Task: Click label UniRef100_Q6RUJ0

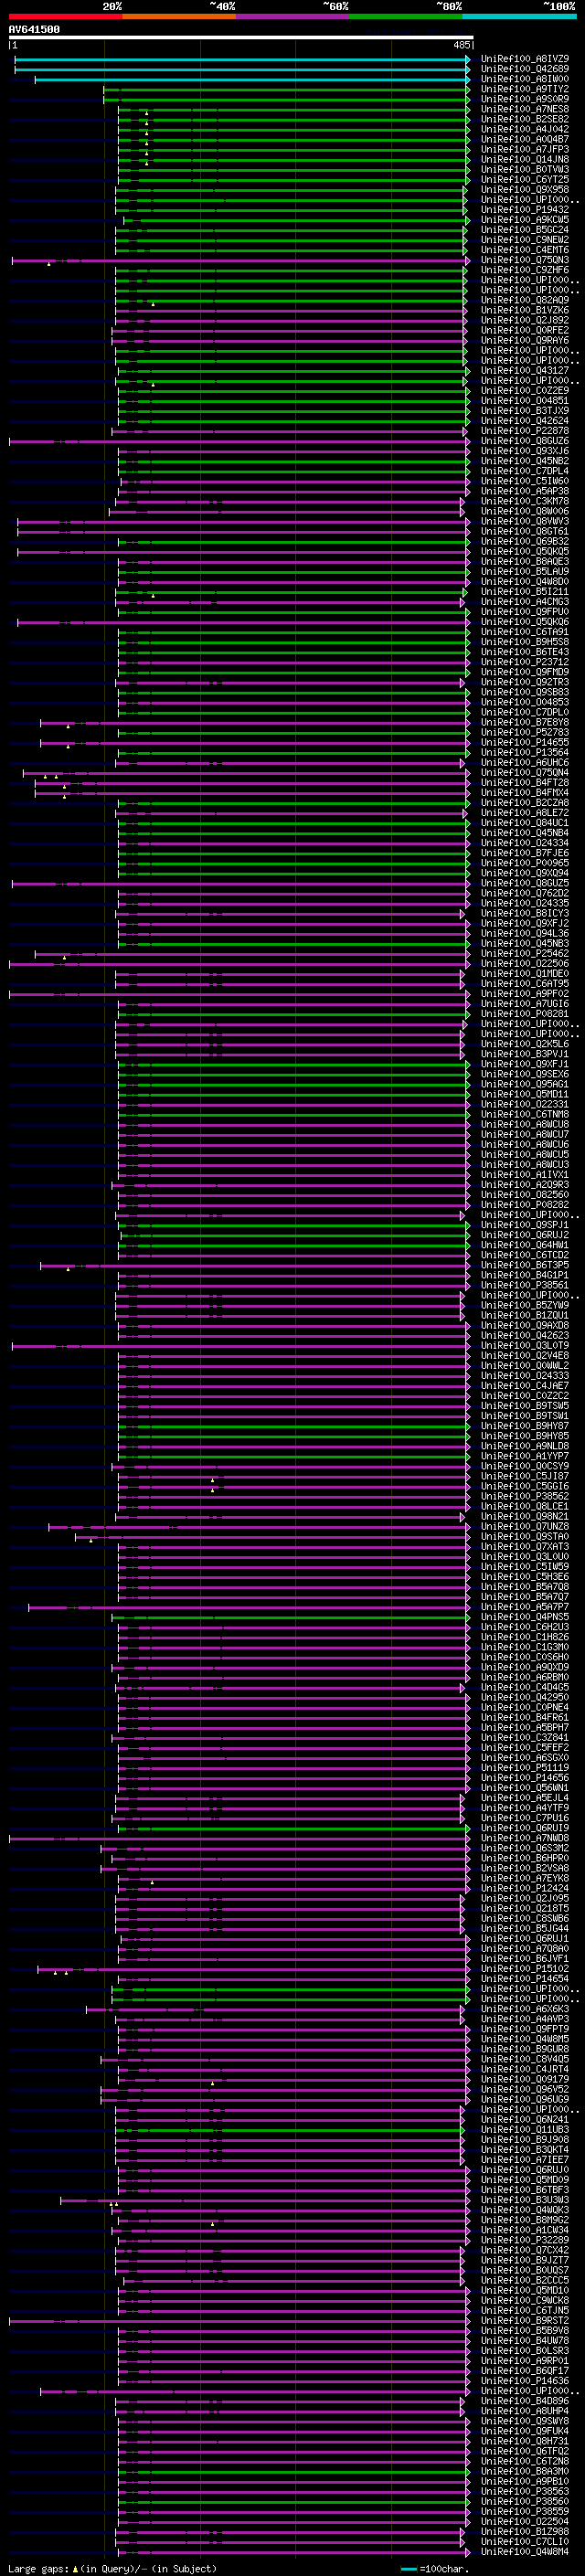Action: tap(525, 2170)
